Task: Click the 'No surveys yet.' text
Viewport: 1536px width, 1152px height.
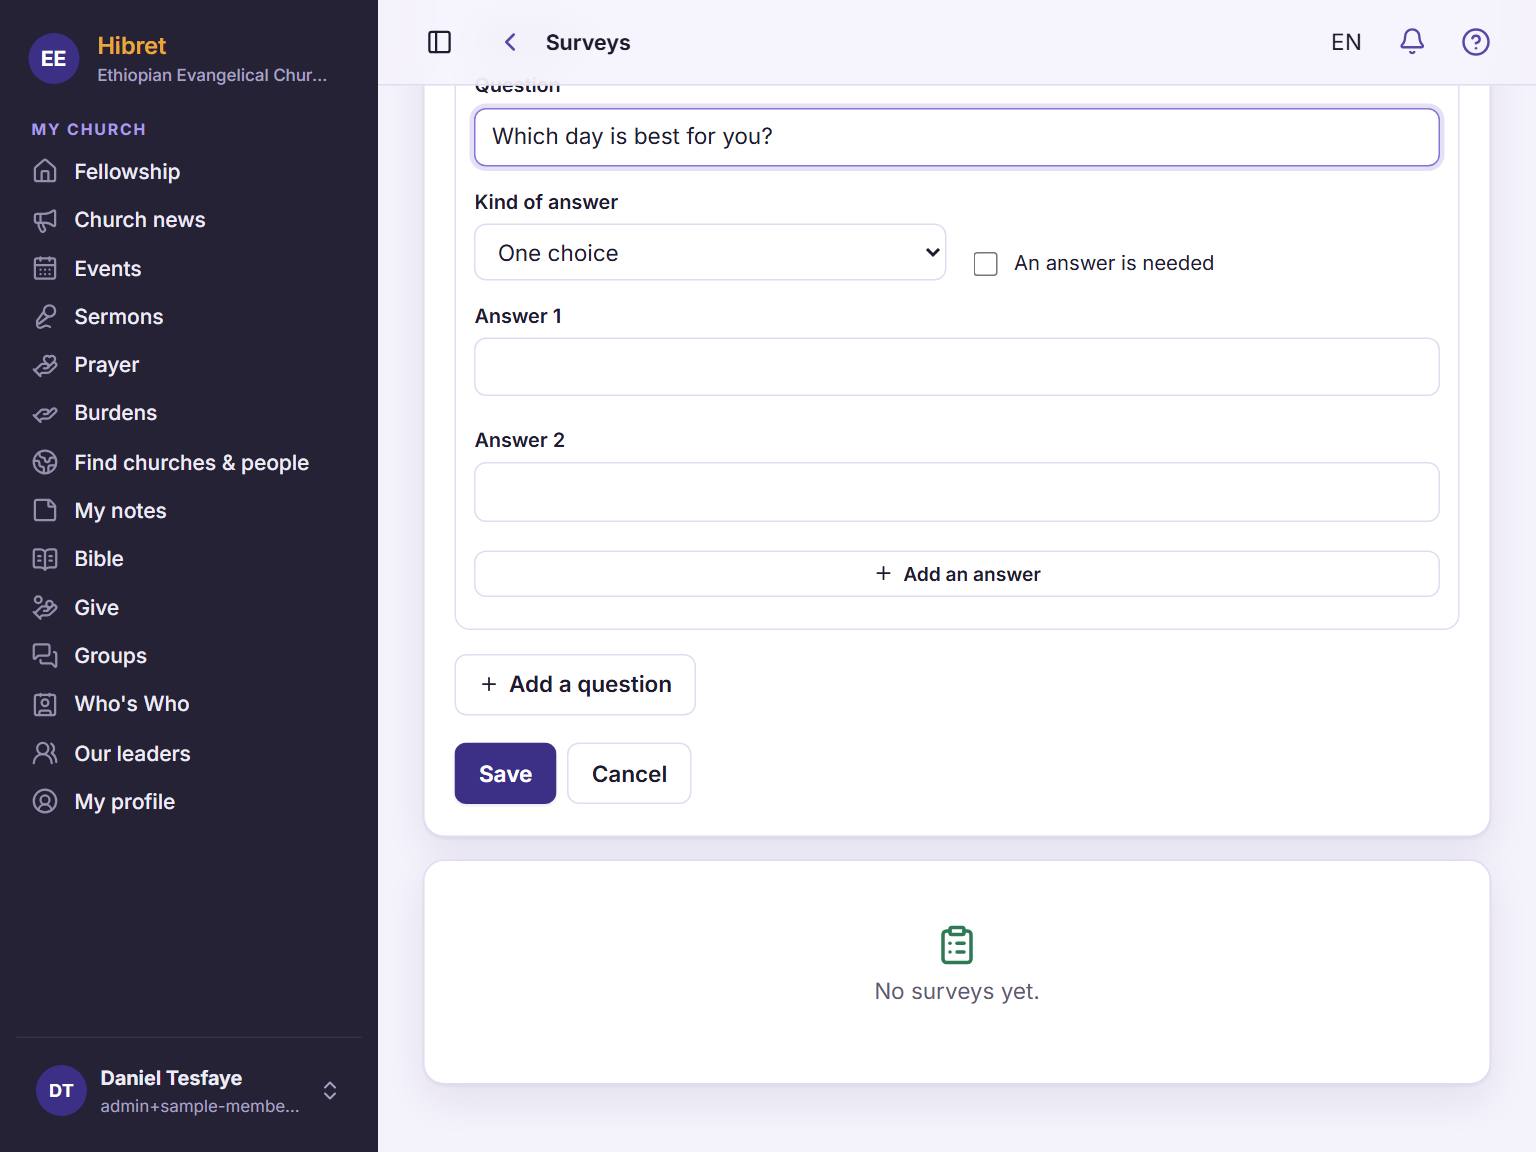Action: pos(957,991)
